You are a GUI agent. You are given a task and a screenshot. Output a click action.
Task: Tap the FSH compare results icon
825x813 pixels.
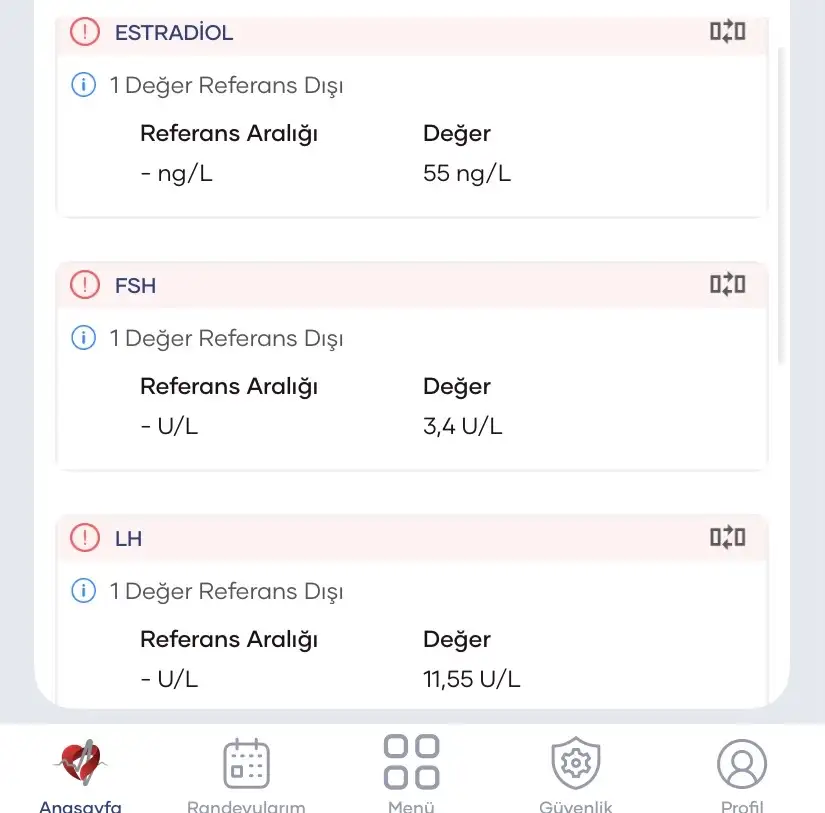coord(727,285)
